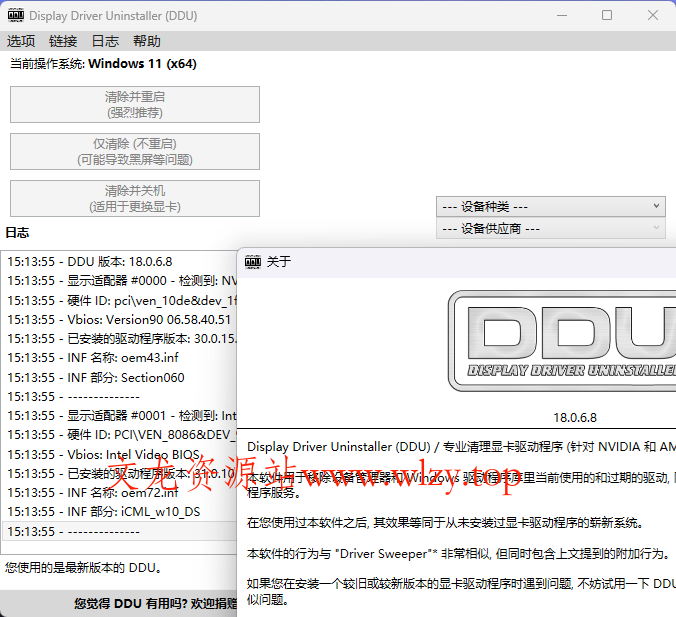Select log row 显示适配器 #0001
Viewport: 676px width, 617px height.
click(120, 415)
